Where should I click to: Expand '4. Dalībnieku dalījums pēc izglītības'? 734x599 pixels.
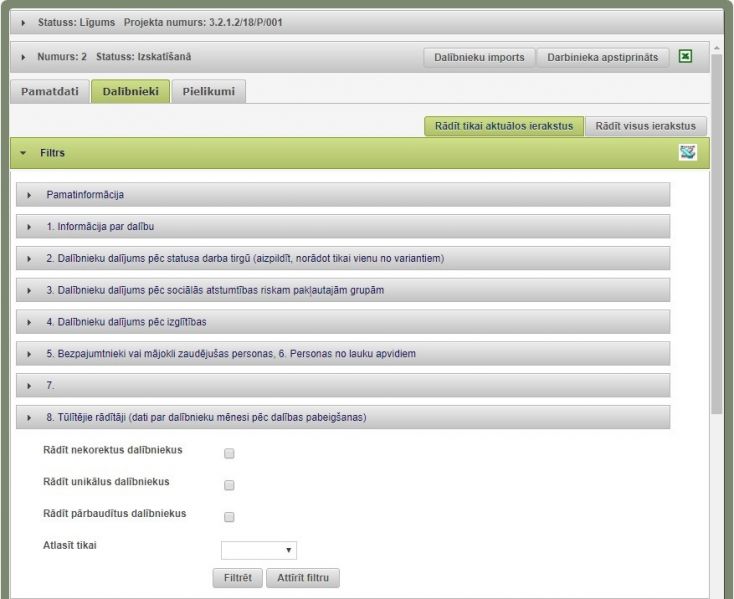click(x=343, y=322)
